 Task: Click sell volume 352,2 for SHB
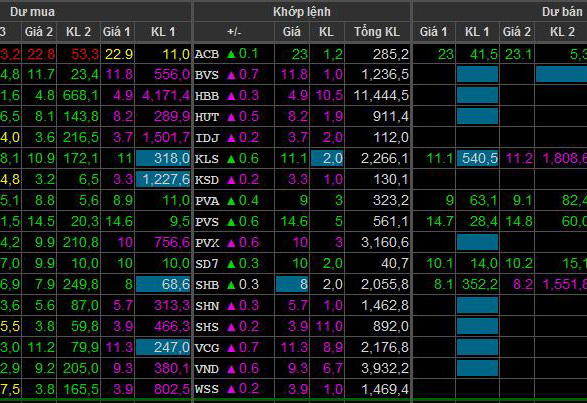480,284
